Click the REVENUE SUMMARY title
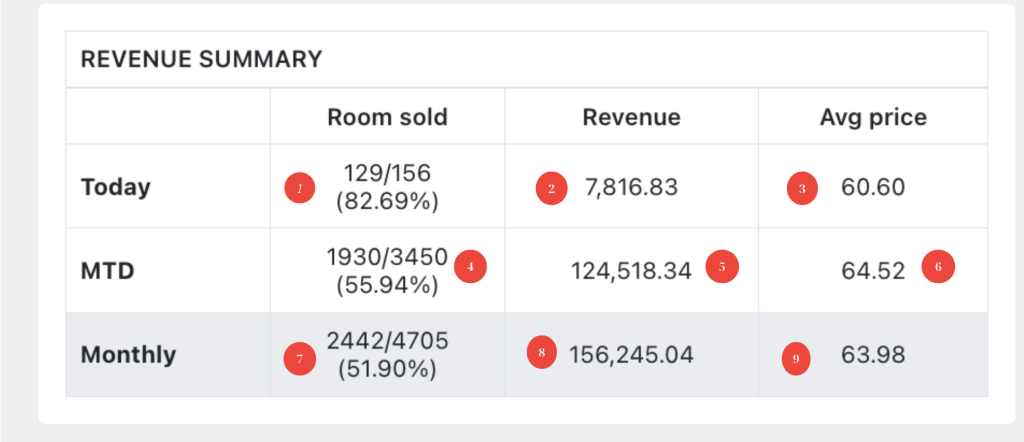The height and width of the screenshot is (442, 1024). pyautogui.click(x=201, y=60)
